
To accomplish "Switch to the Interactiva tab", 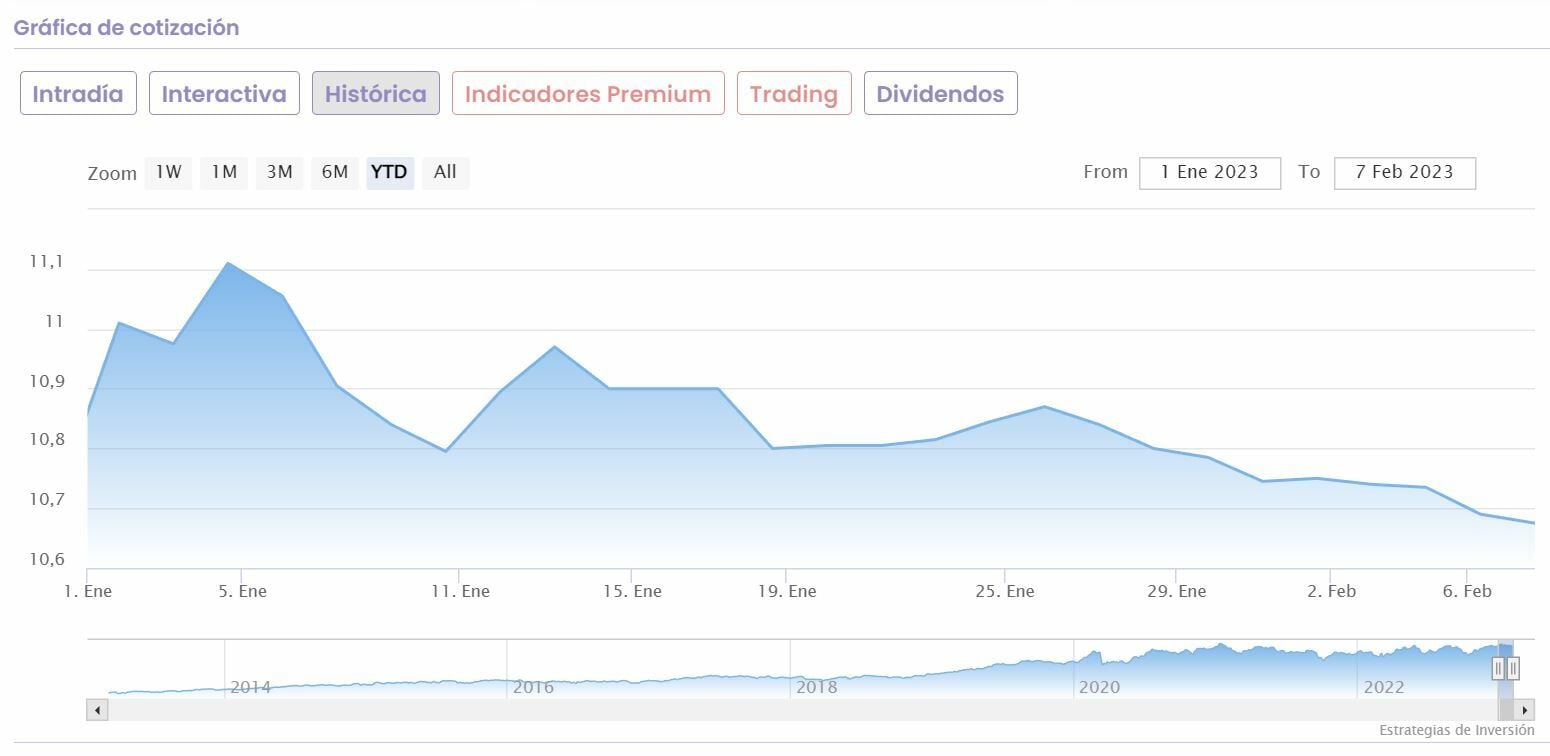I will [x=224, y=94].
